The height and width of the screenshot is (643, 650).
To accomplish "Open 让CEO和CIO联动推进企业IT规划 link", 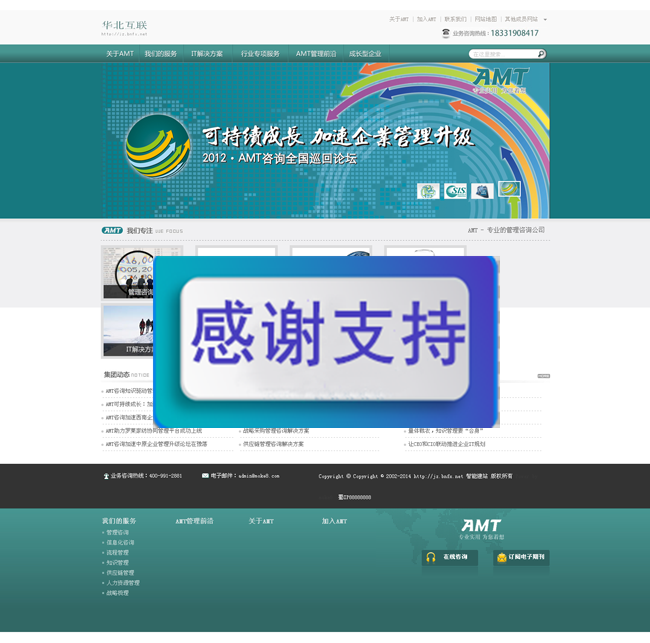I will point(446,444).
